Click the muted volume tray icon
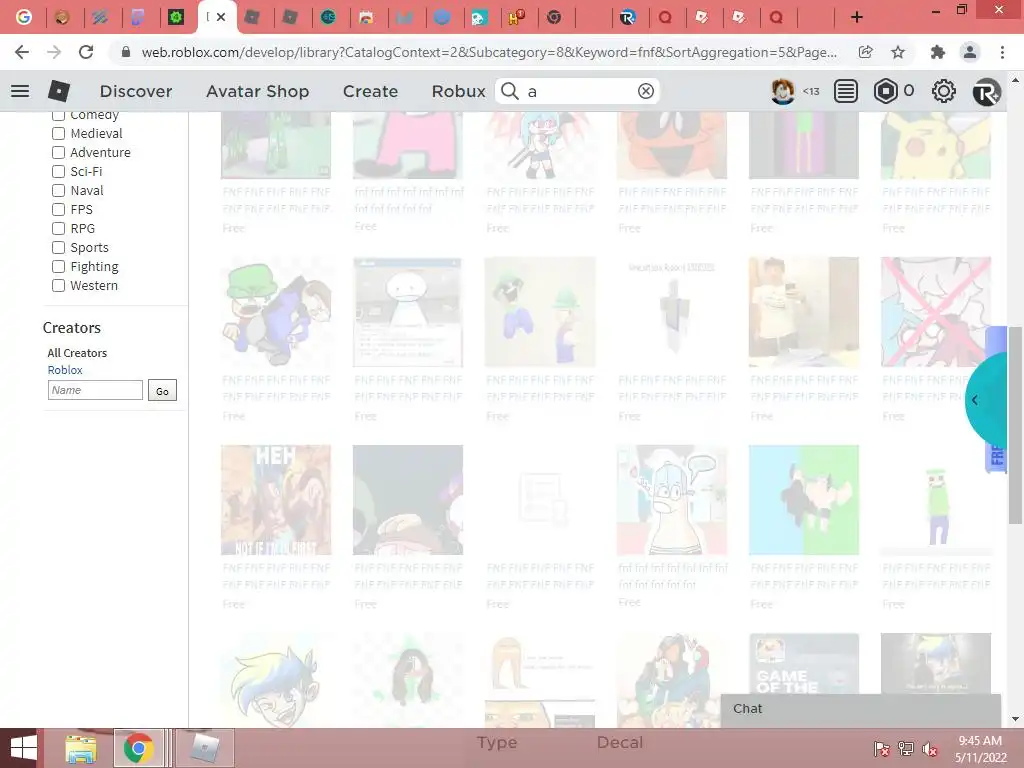The width and height of the screenshot is (1024, 768). [x=929, y=749]
